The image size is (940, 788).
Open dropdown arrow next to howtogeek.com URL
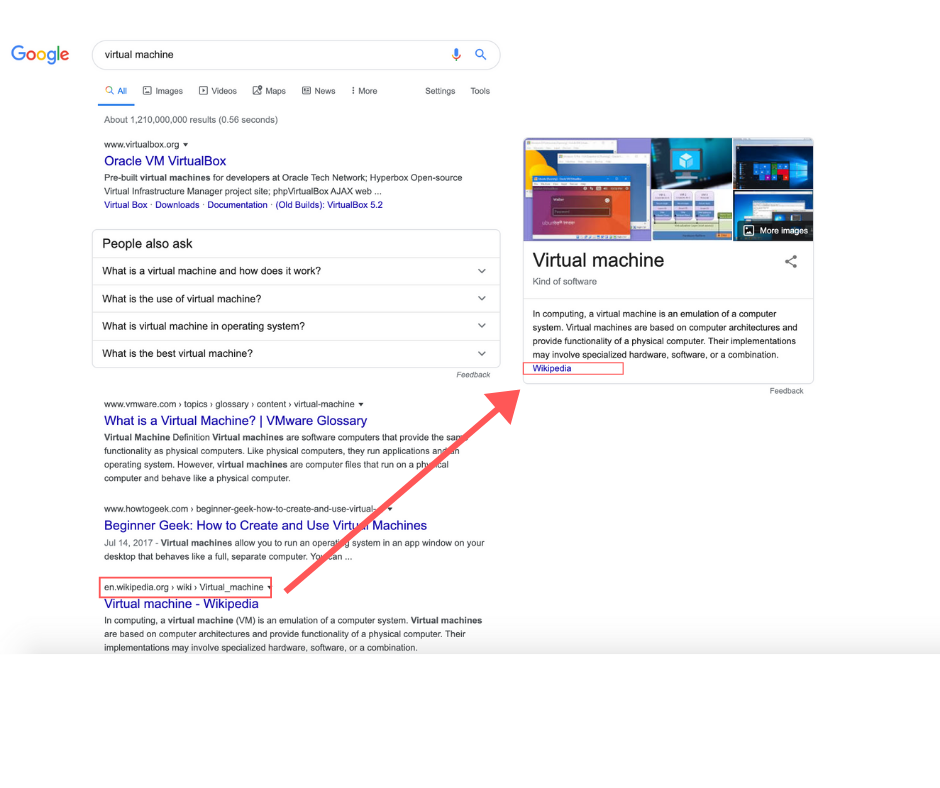coord(390,509)
